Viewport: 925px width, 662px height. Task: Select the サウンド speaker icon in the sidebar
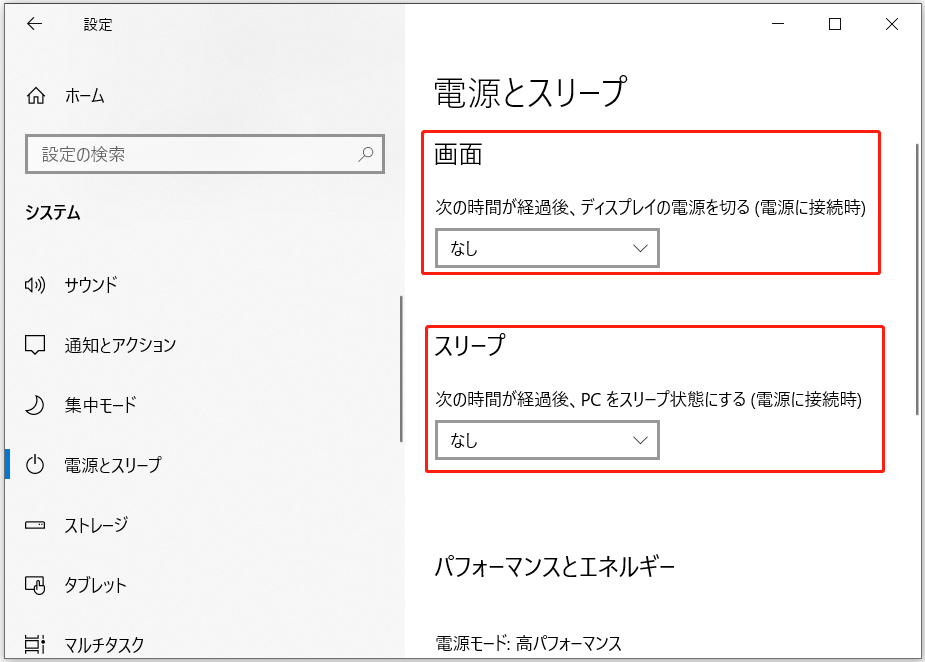[x=34, y=284]
